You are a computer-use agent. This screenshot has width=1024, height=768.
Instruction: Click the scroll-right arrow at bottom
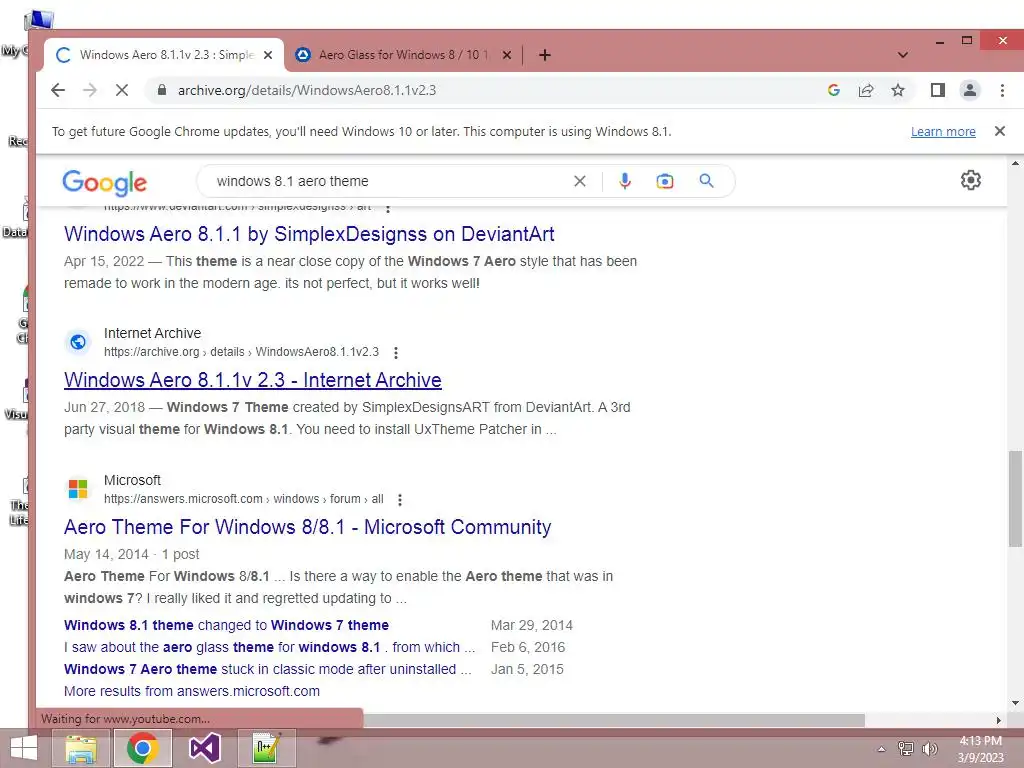click(999, 720)
